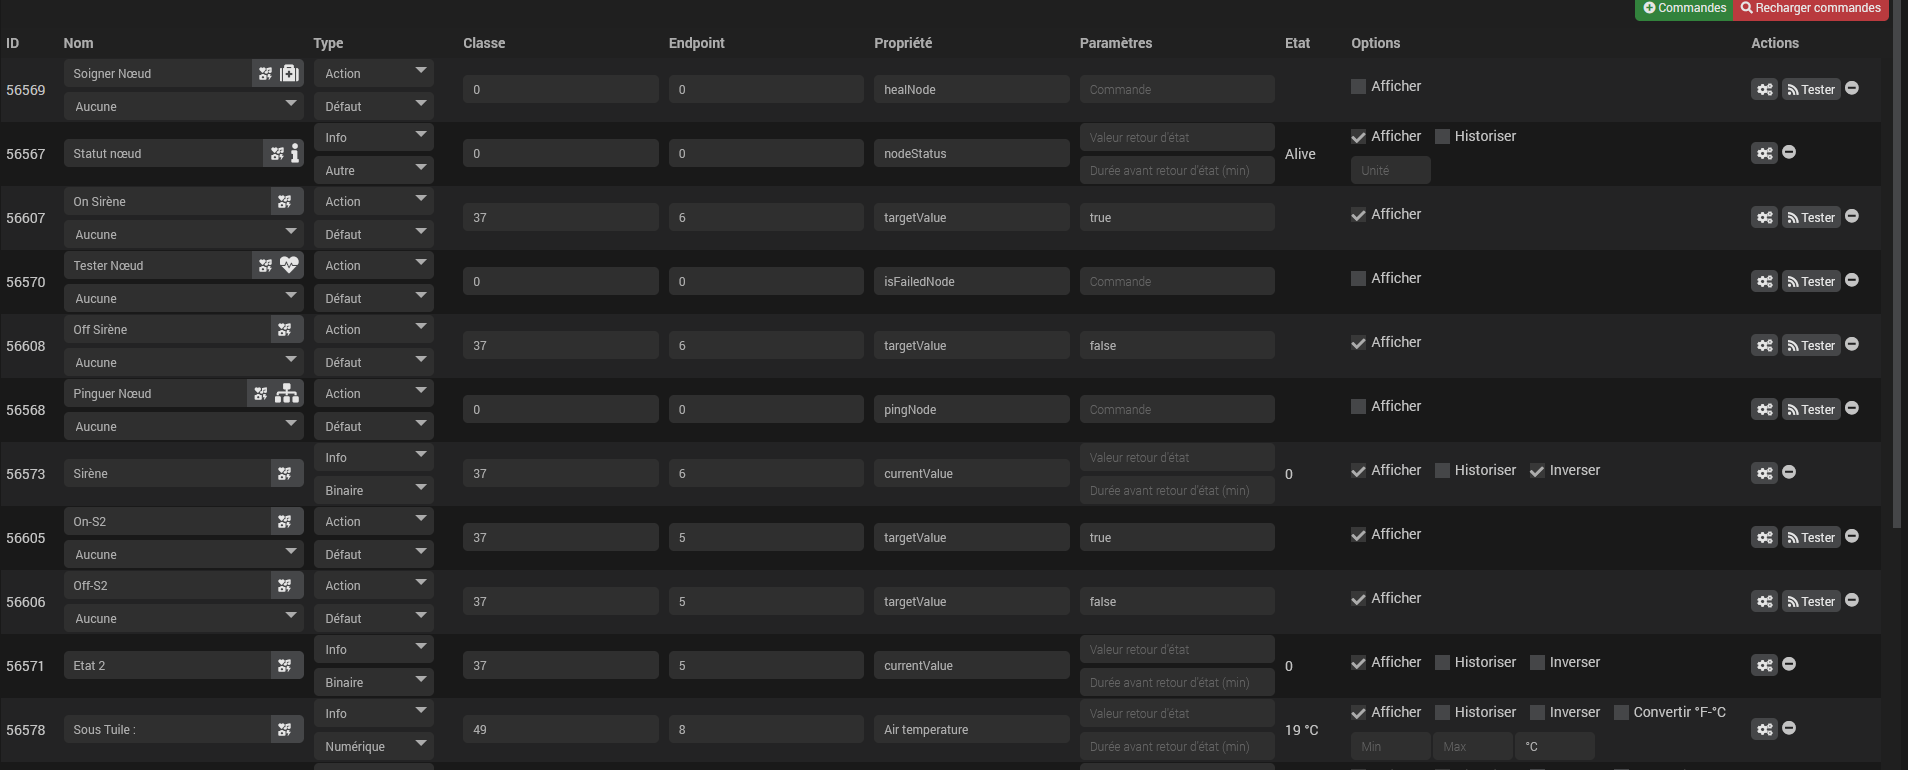The width and height of the screenshot is (1908, 770).
Task: Click the info icon on Statut nœud
Action: 295,153
